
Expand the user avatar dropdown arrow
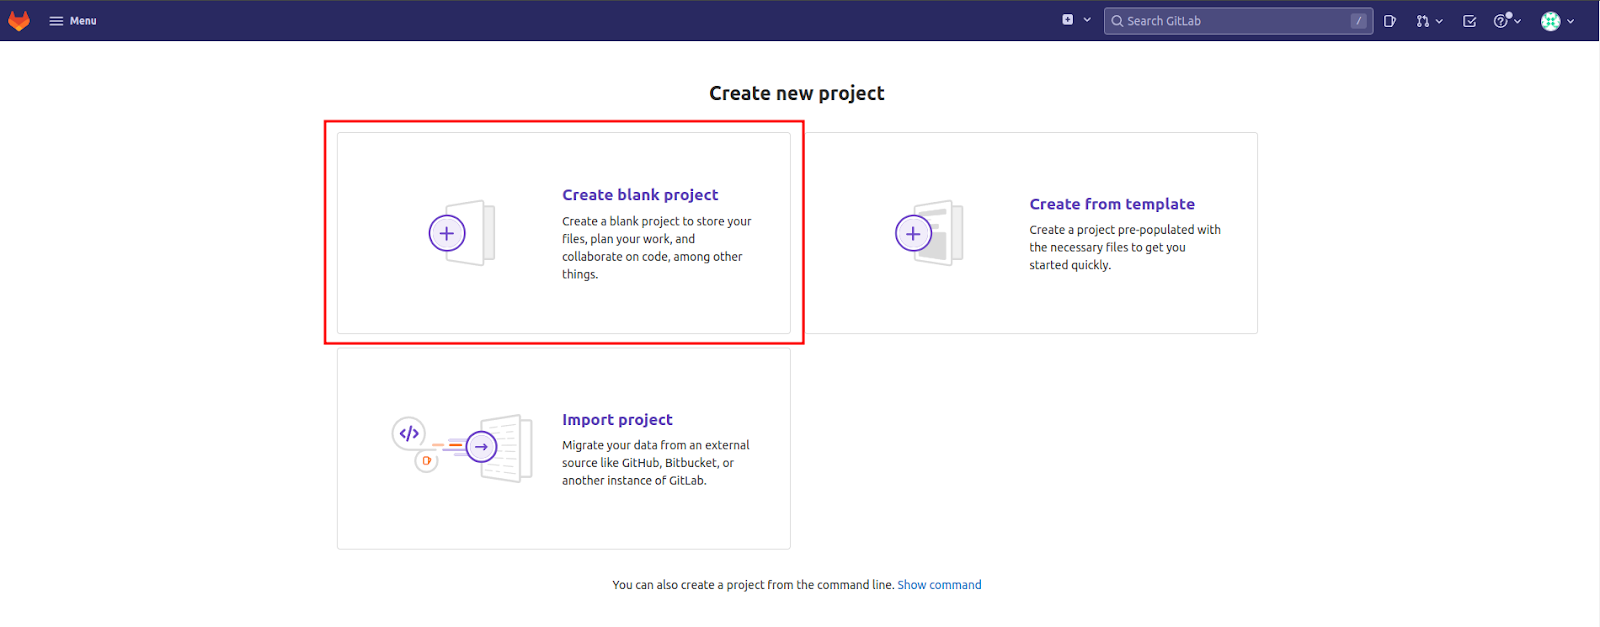click(1570, 21)
